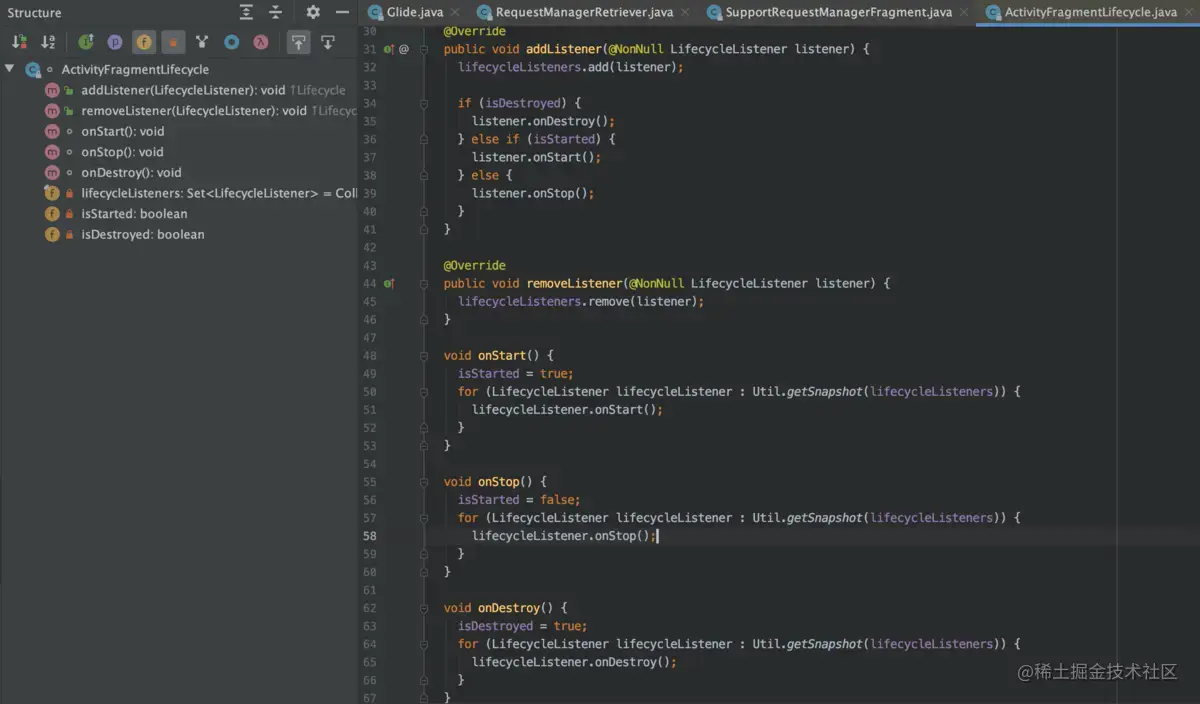Toggle Show Fields orange f icon

[144, 42]
